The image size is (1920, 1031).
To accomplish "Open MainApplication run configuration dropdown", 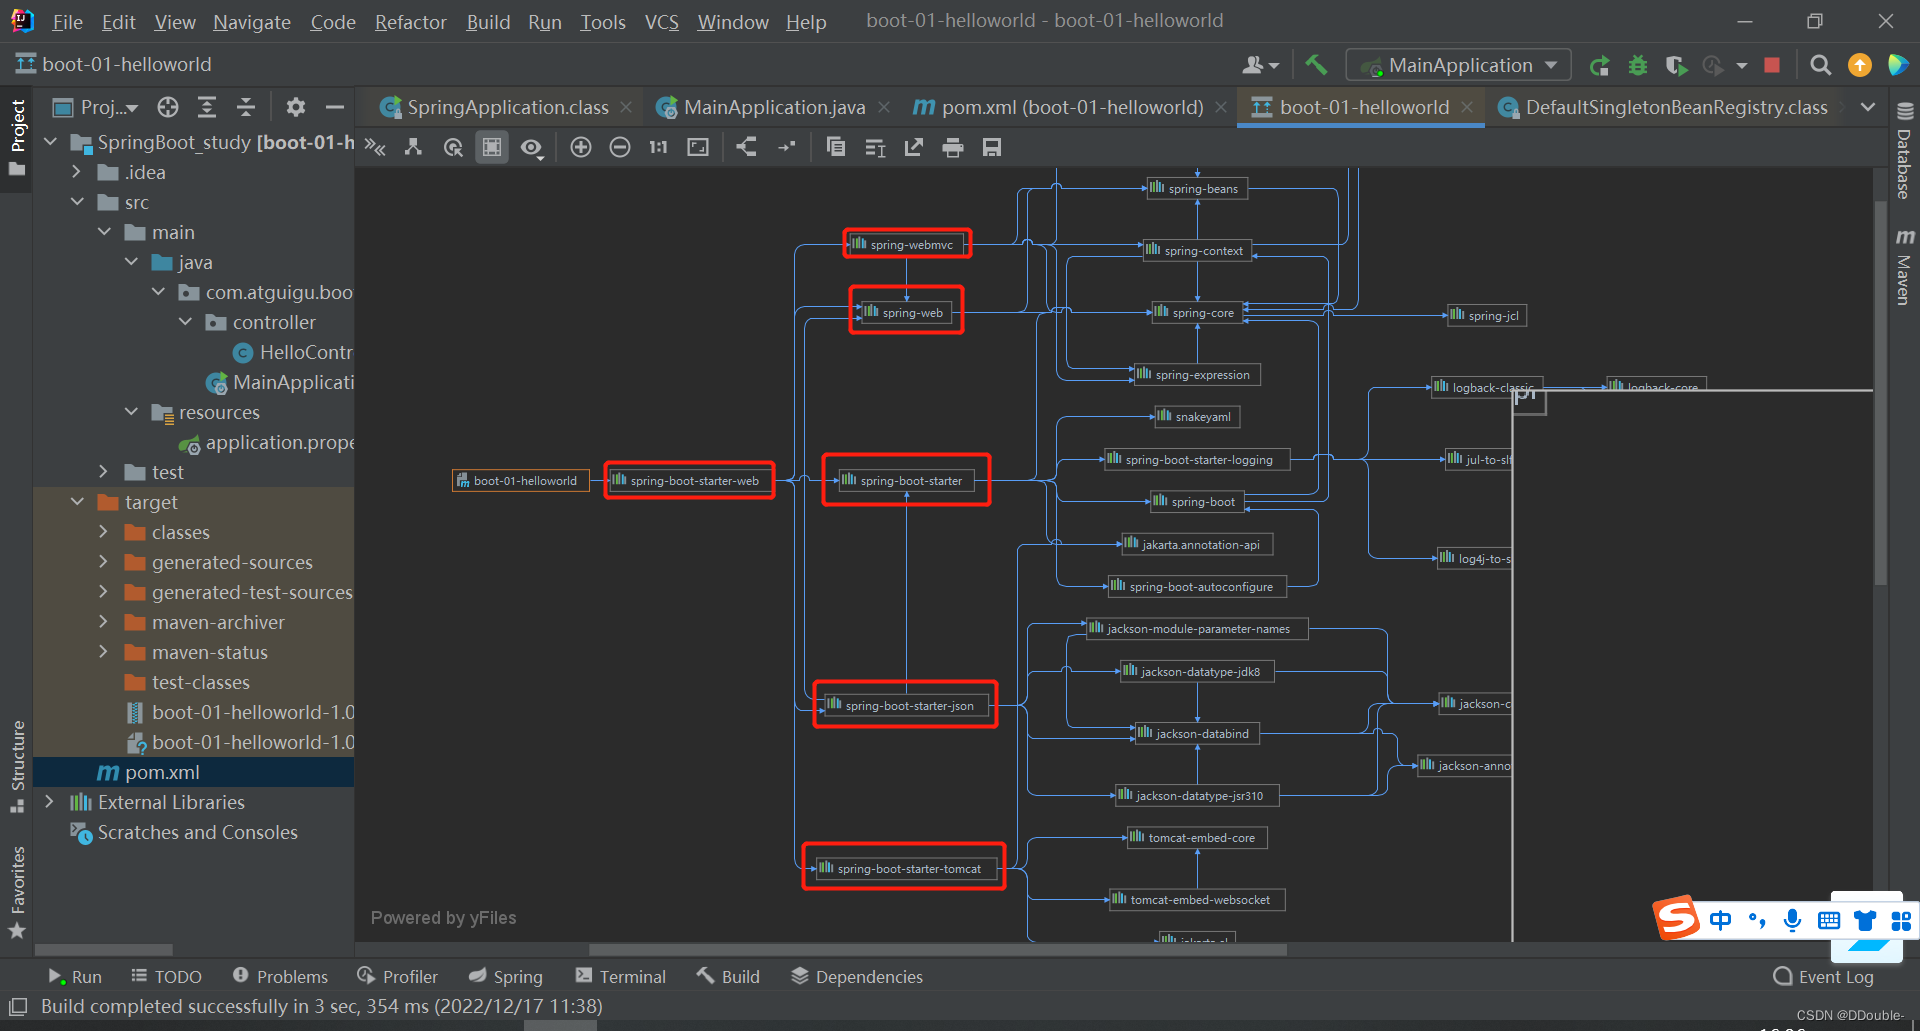I will [1459, 65].
